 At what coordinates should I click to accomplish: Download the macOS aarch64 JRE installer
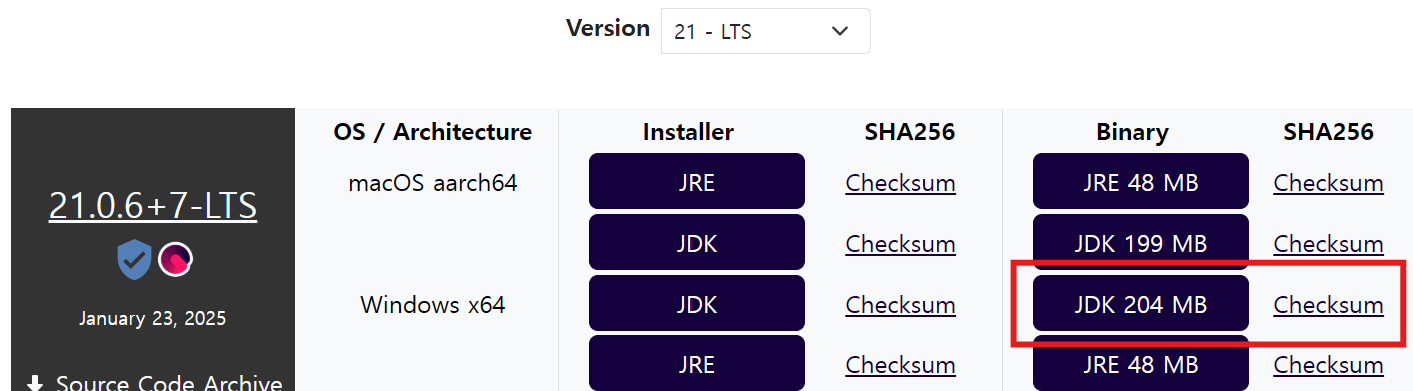click(697, 181)
